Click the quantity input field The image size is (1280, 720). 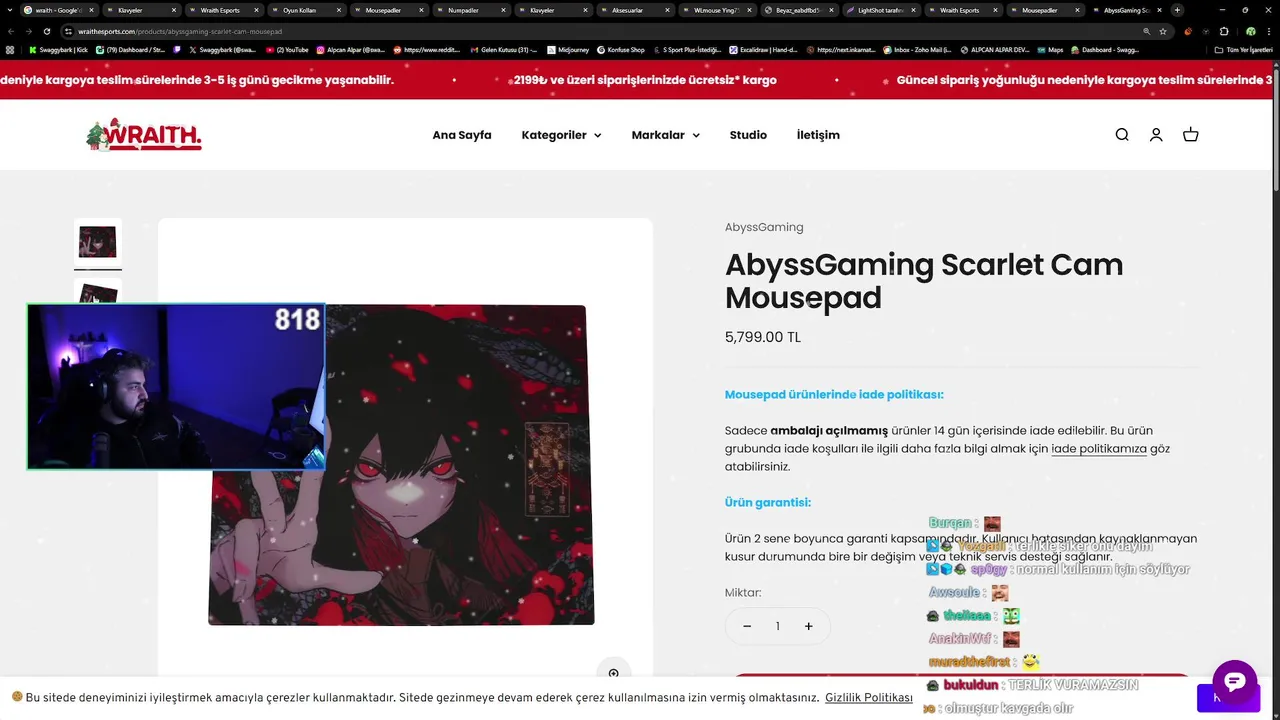click(777, 626)
